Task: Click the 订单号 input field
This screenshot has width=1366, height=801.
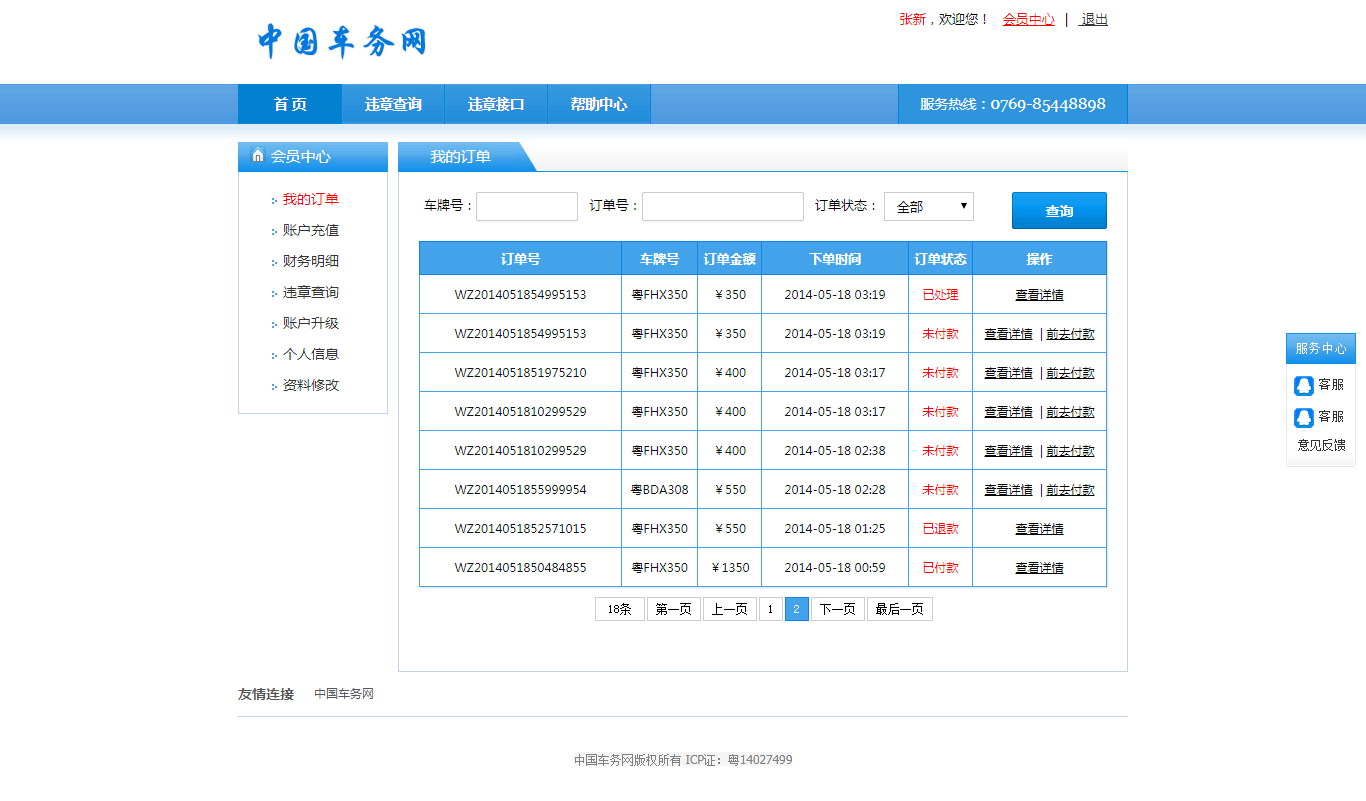Action: tap(722, 207)
